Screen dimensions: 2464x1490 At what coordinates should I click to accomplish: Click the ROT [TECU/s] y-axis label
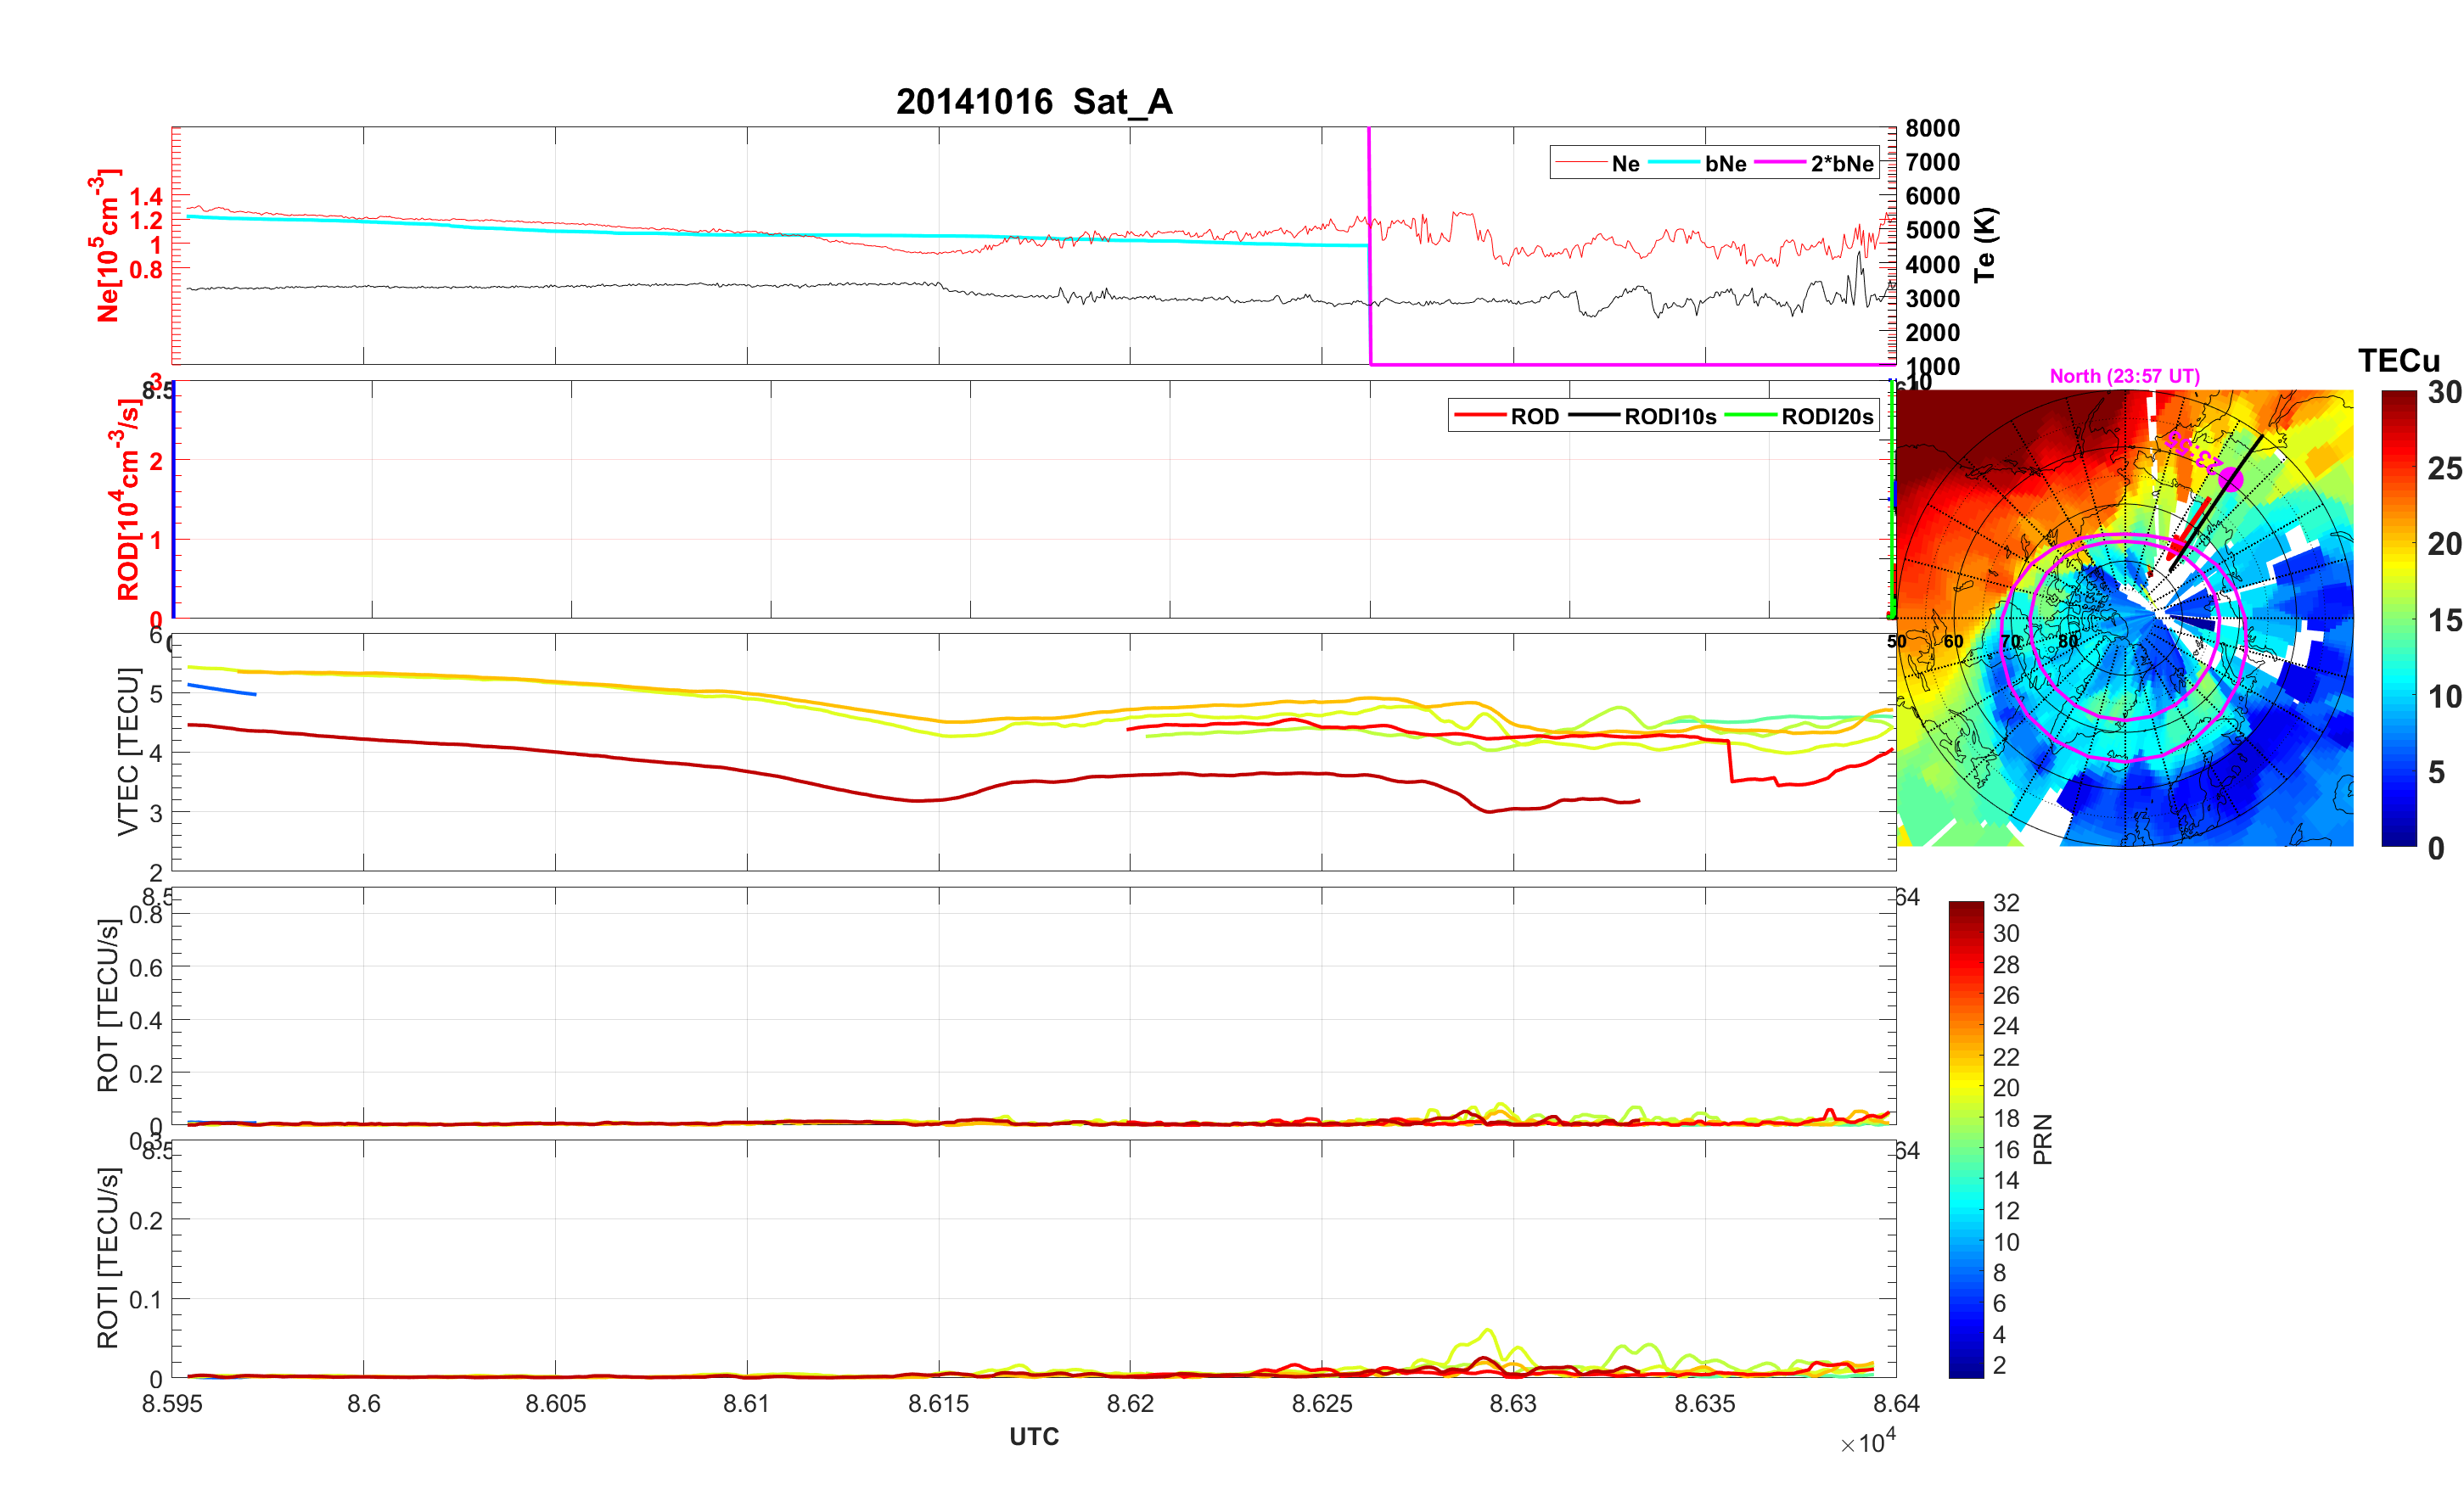tap(108, 1005)
